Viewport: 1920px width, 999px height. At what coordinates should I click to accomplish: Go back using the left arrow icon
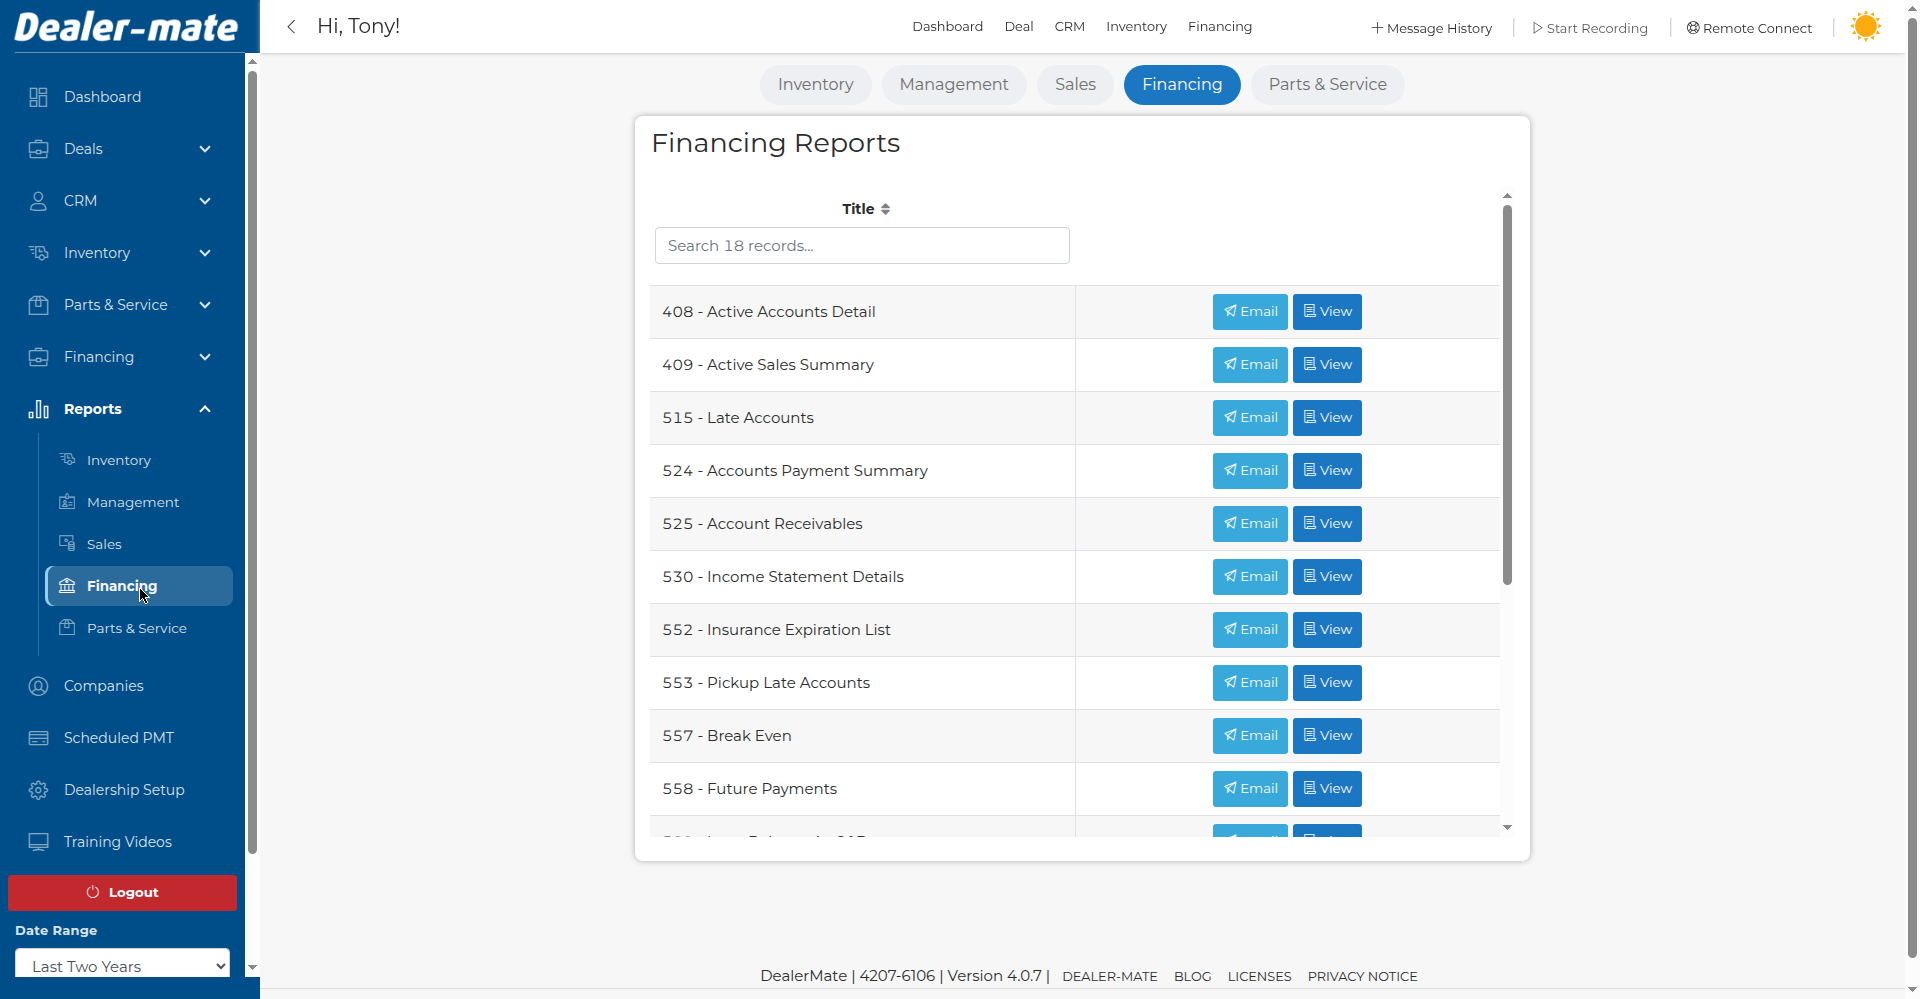pos(291,27)
